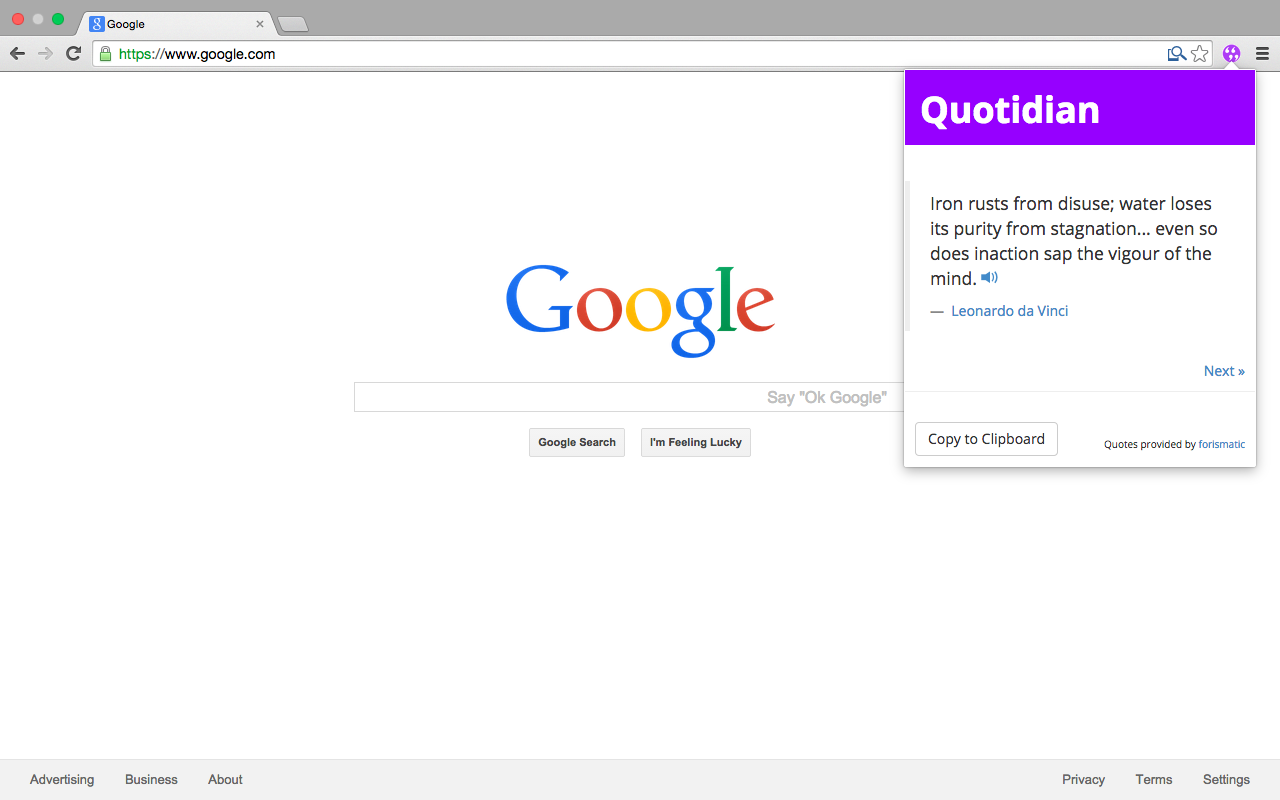Play the quote aloud via speaker icon
Image resolution: width=1280 pixels, height=800 pixels.
989,277
